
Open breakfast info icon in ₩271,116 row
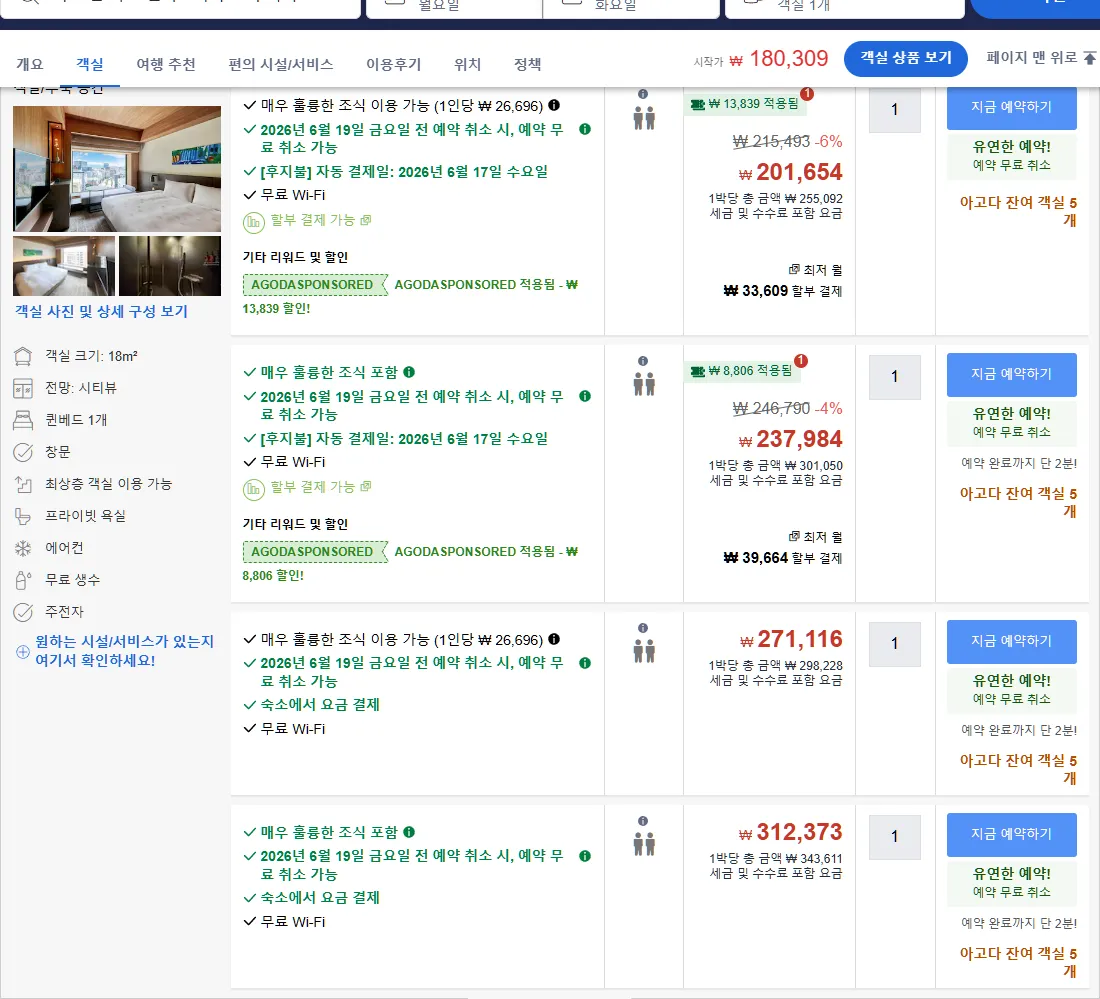554,639
